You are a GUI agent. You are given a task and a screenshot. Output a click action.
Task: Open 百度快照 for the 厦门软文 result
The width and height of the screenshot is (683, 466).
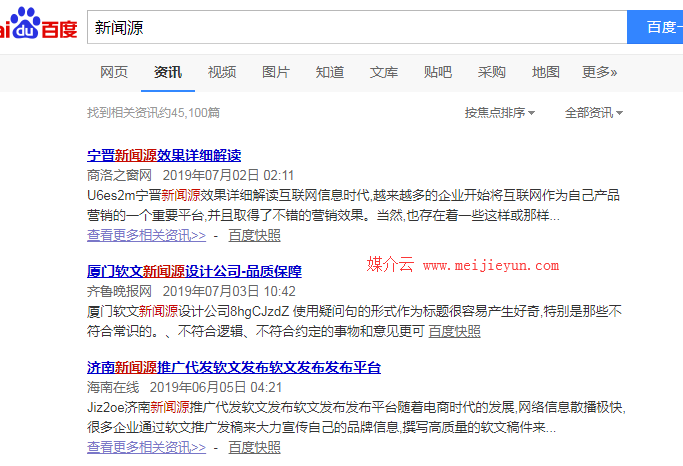tap(454, 331)
